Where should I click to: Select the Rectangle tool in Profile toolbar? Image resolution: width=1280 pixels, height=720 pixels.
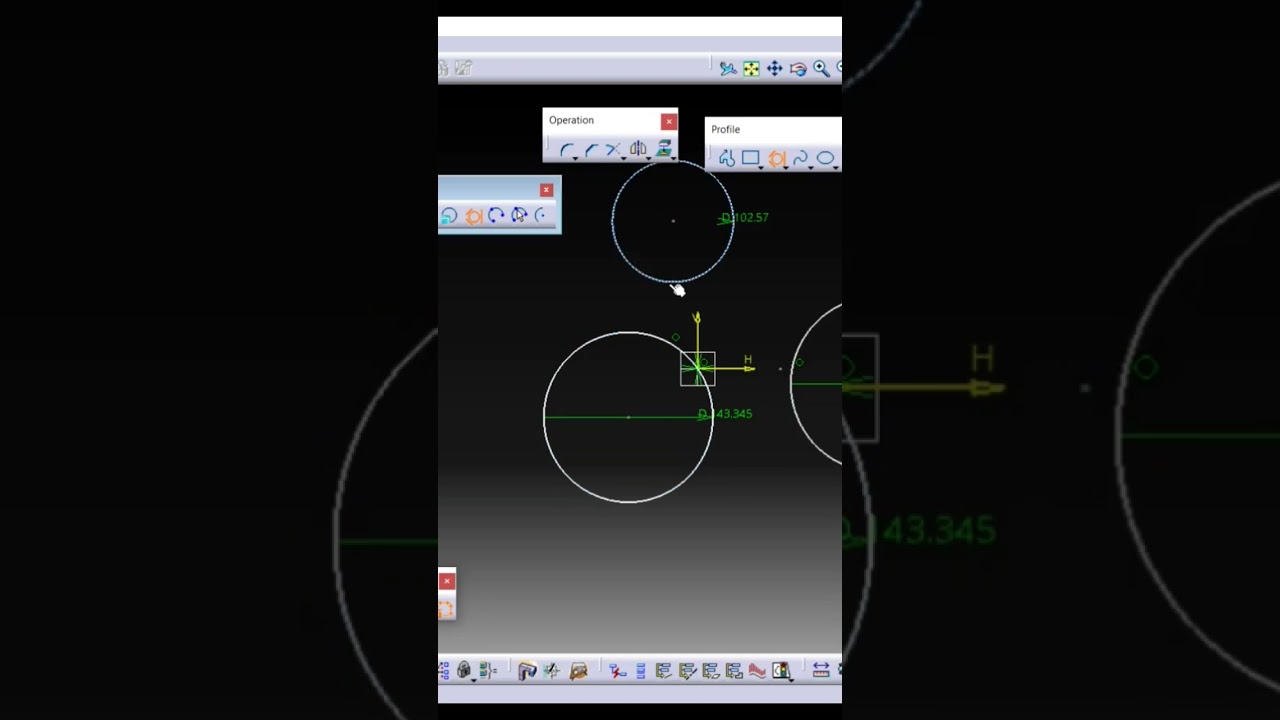coord(750,158)
